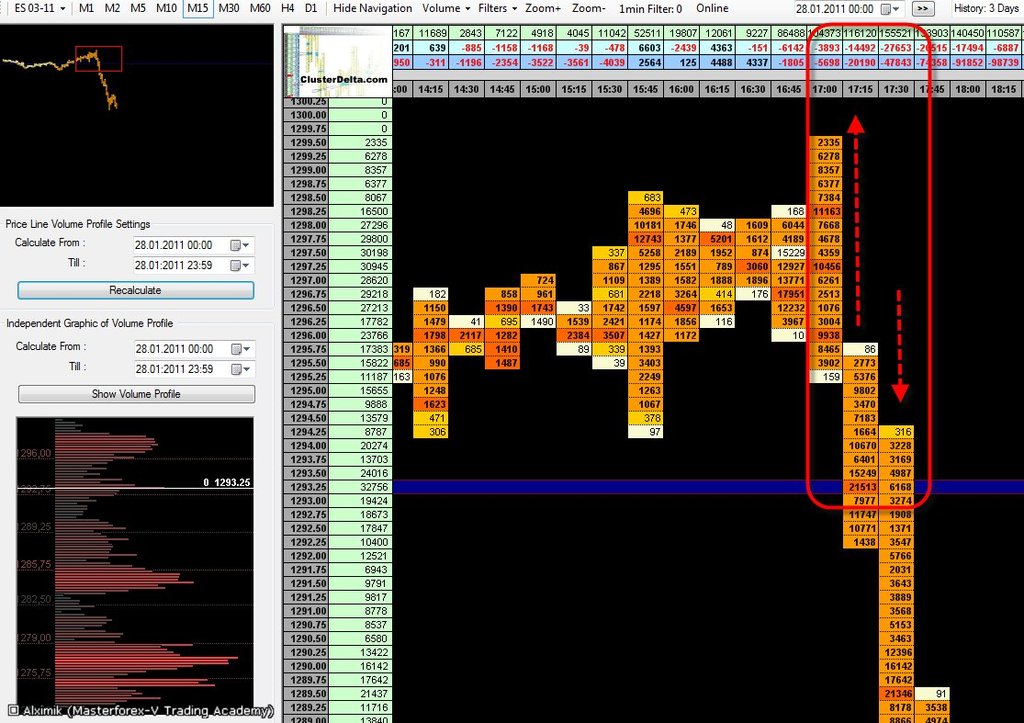1024x723 pixels.
Task: Expand the ES 03-11 instrument dropdown
Action: click(40, 8)
